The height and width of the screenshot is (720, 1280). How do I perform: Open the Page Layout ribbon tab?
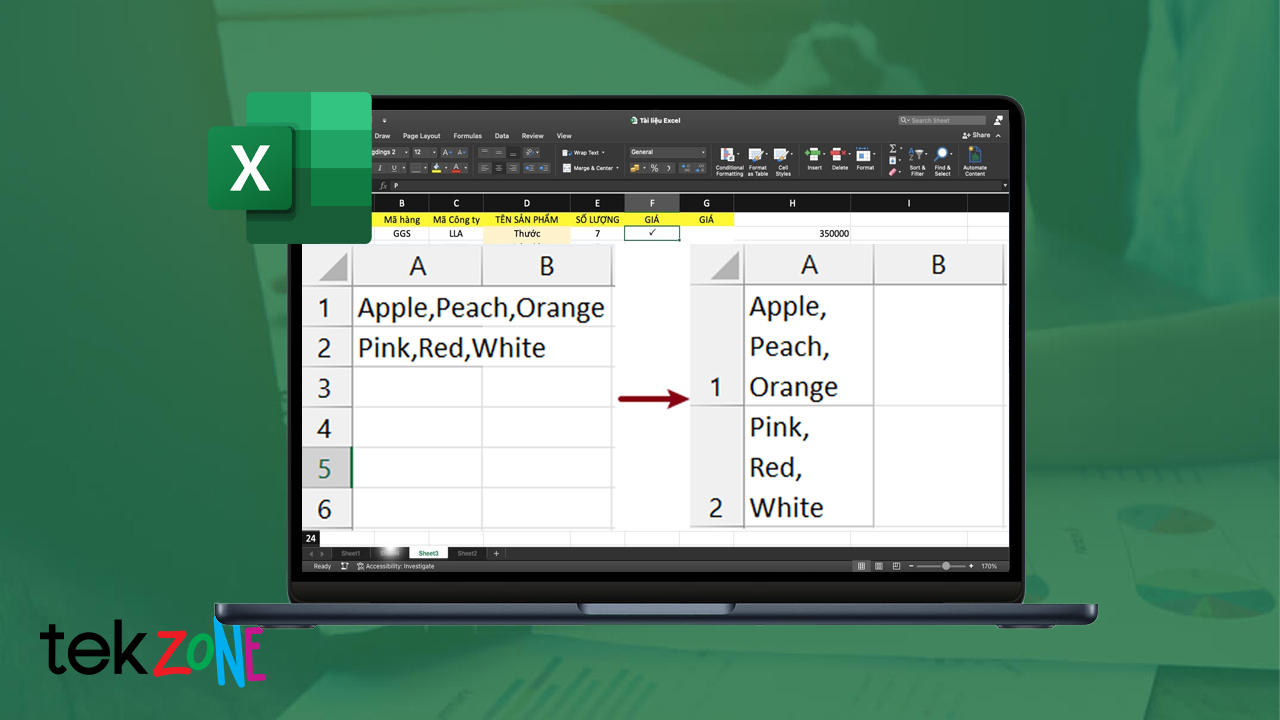pos(422,136)
